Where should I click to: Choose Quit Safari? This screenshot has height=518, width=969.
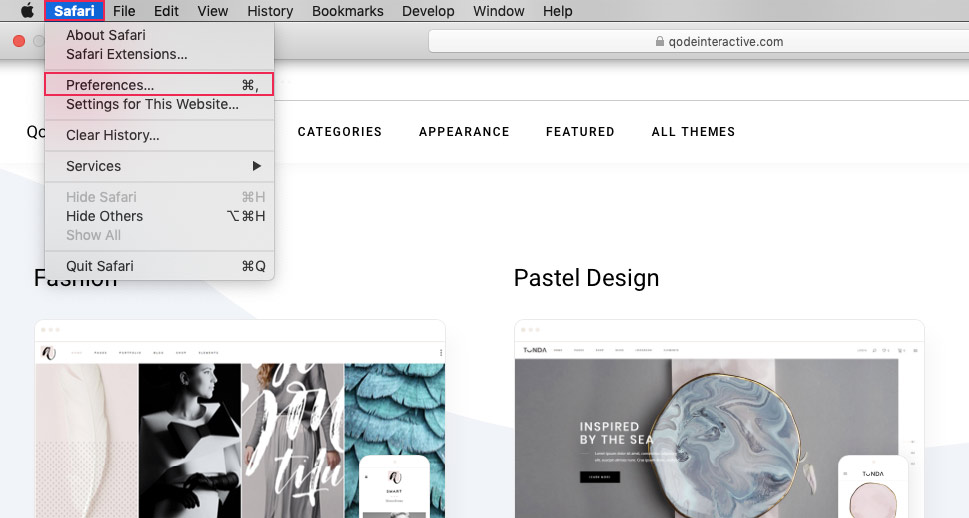click(159, 266)
